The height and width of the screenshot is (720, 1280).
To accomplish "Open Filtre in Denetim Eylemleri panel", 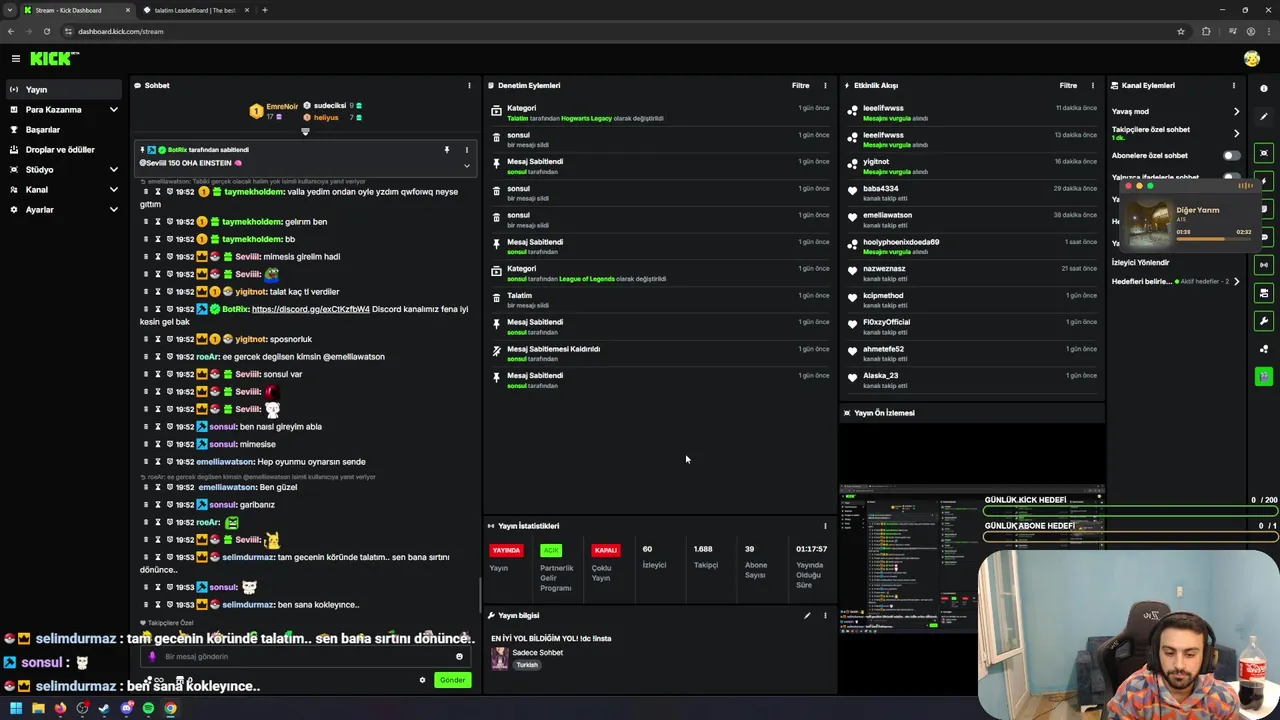I will click(x=800, y=86).
